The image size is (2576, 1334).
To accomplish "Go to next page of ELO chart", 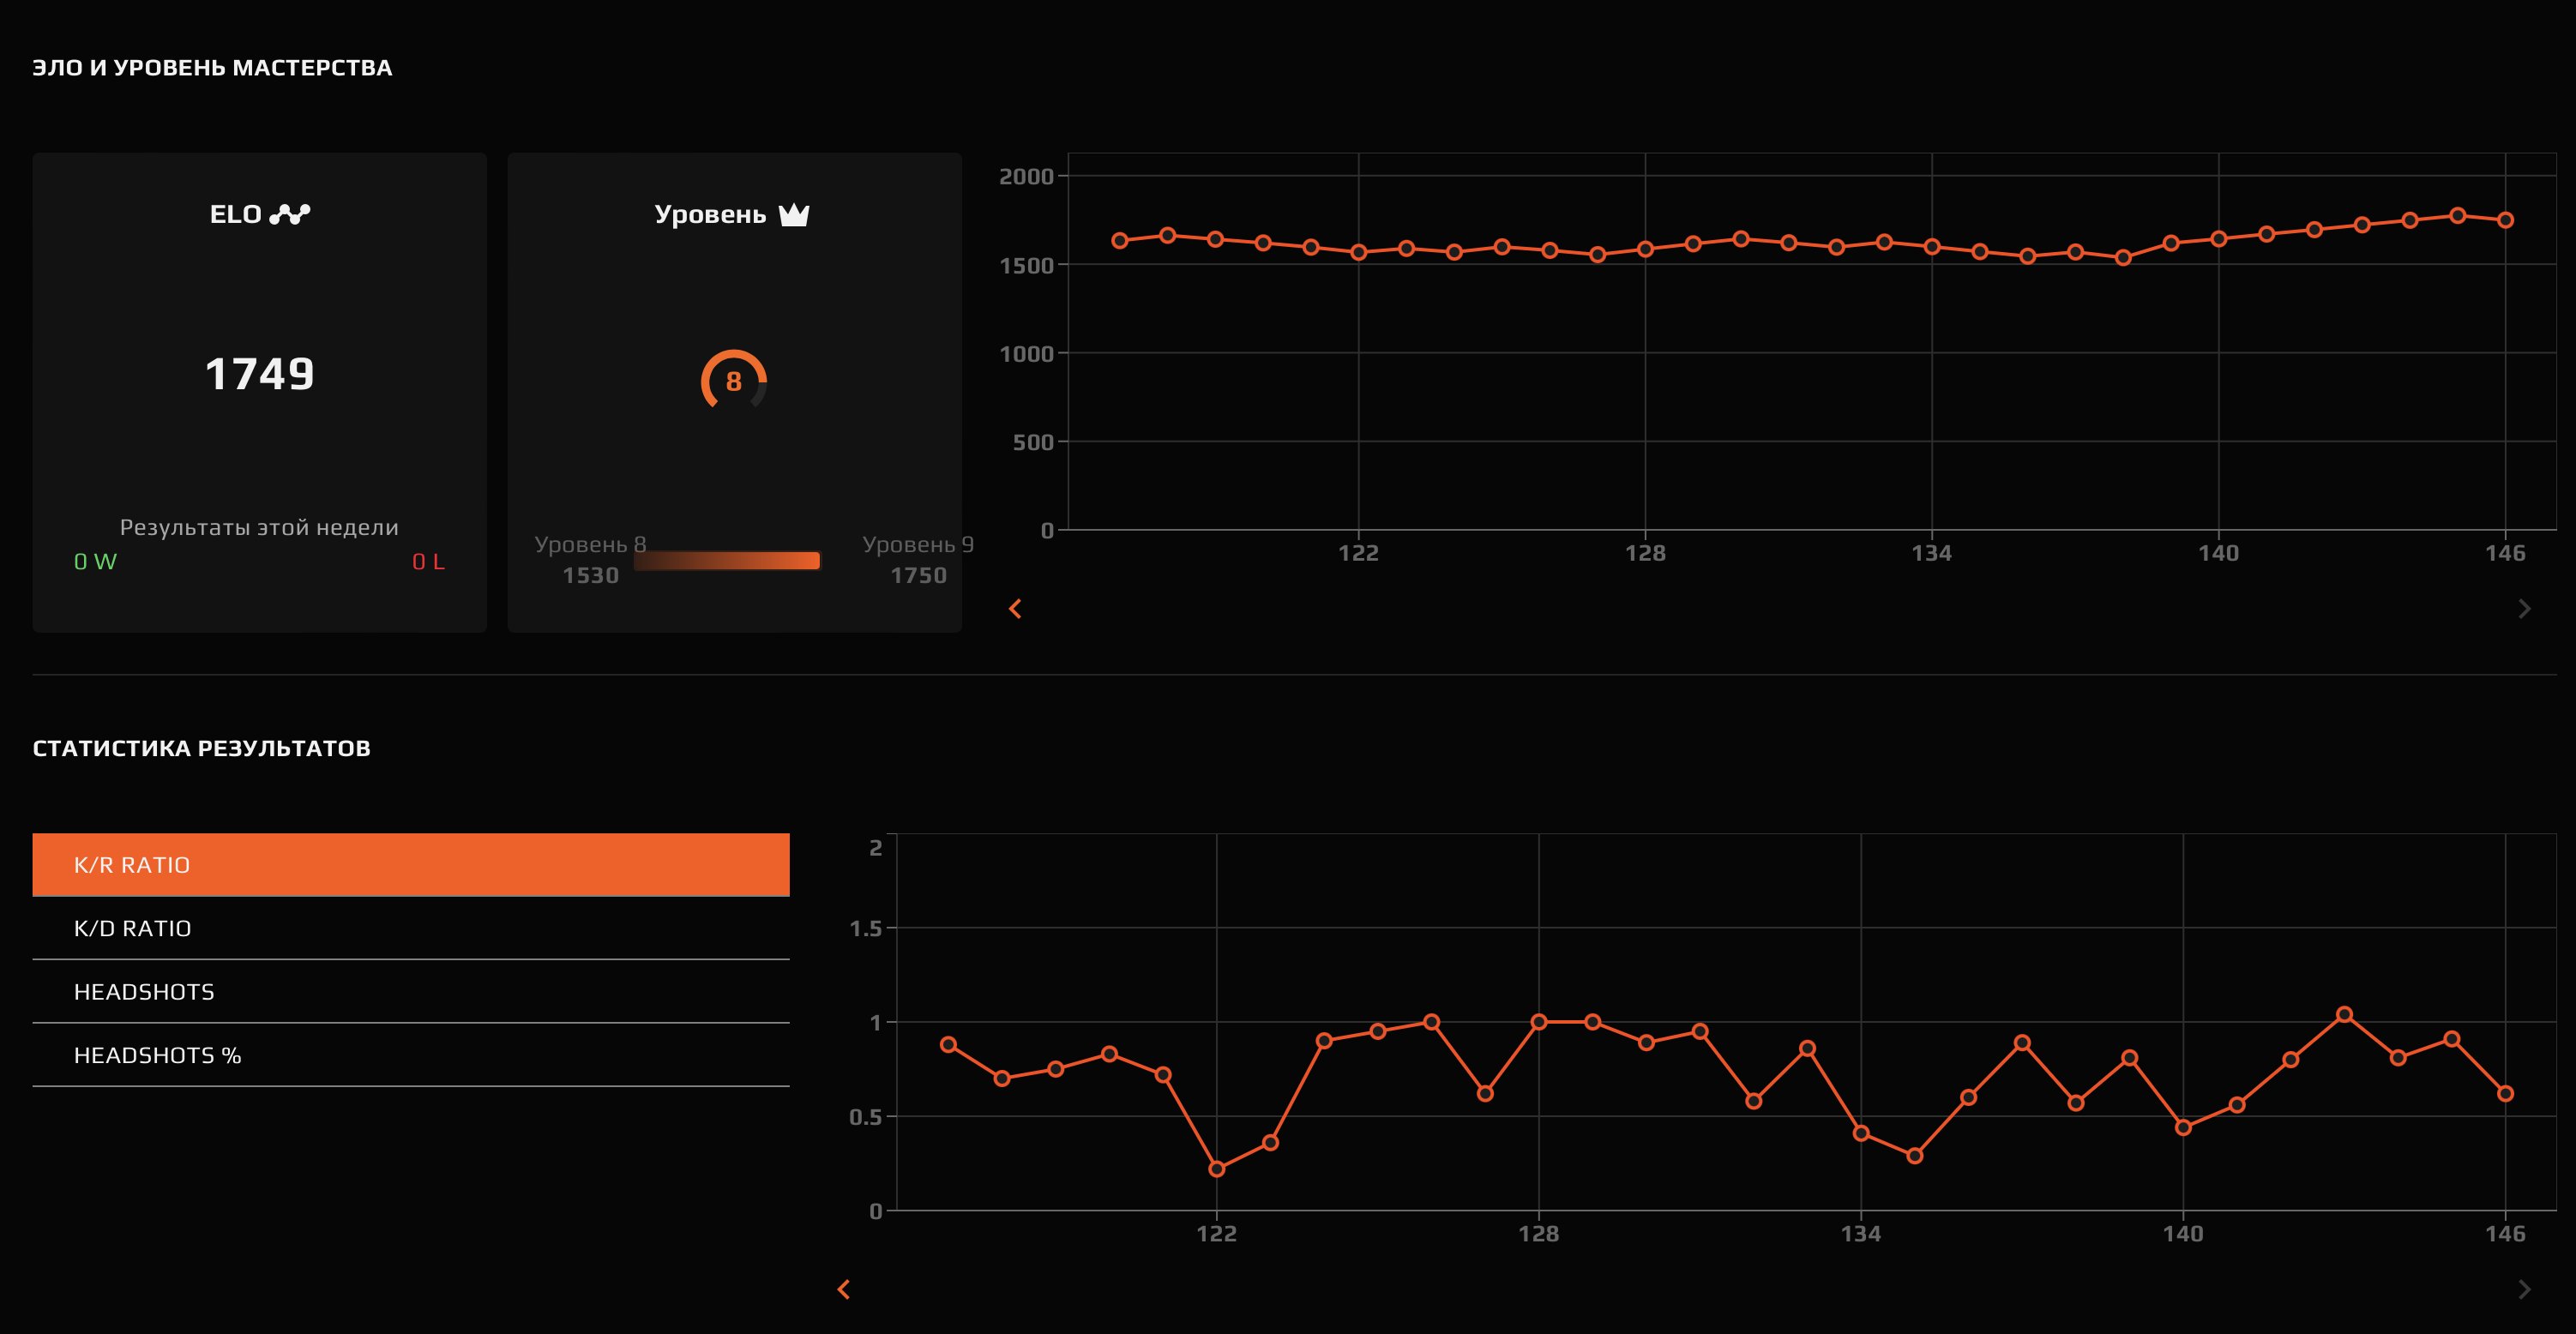I will click(x=2524, y=608).
